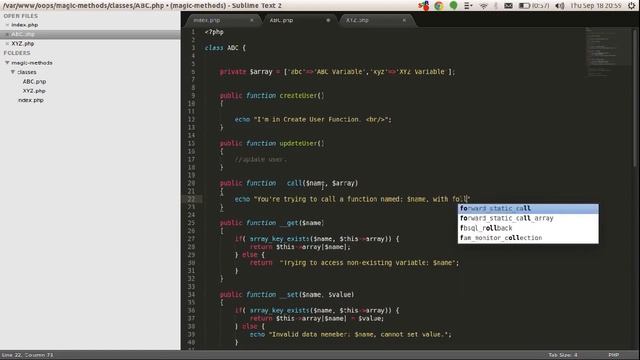Click the "I'm in Create User Function" string

point(320,120)
